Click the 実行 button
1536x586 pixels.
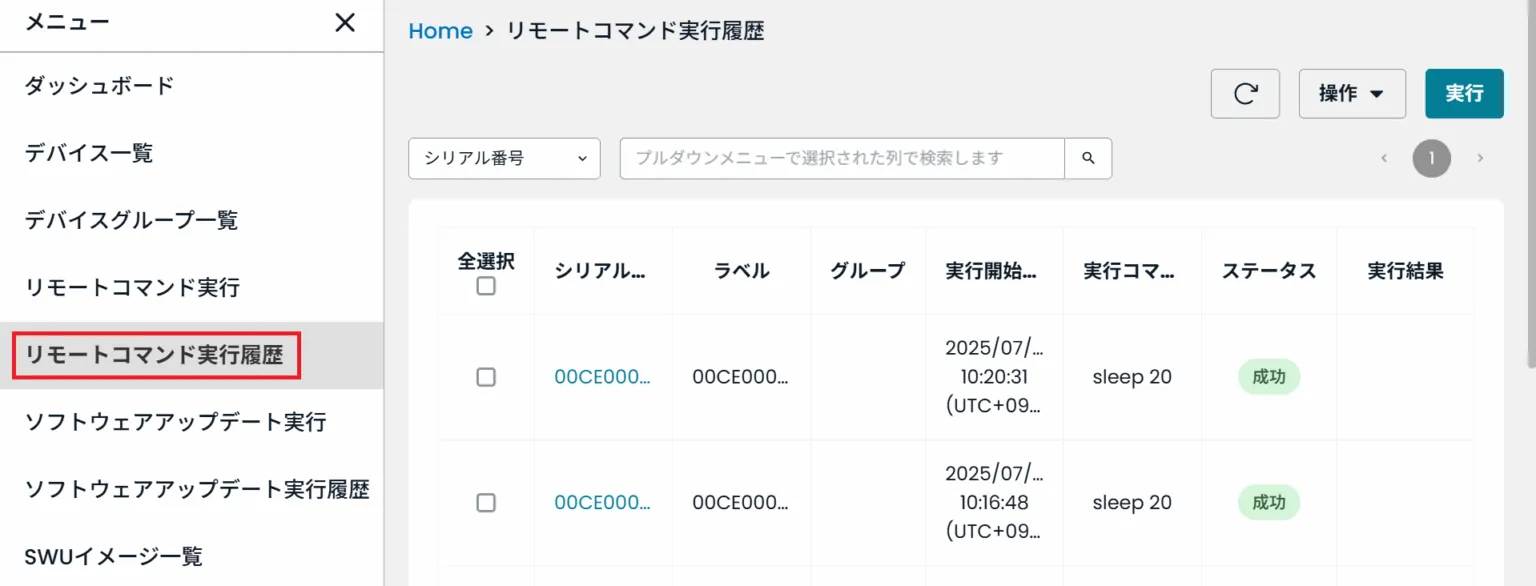[x=1464, y=93]
